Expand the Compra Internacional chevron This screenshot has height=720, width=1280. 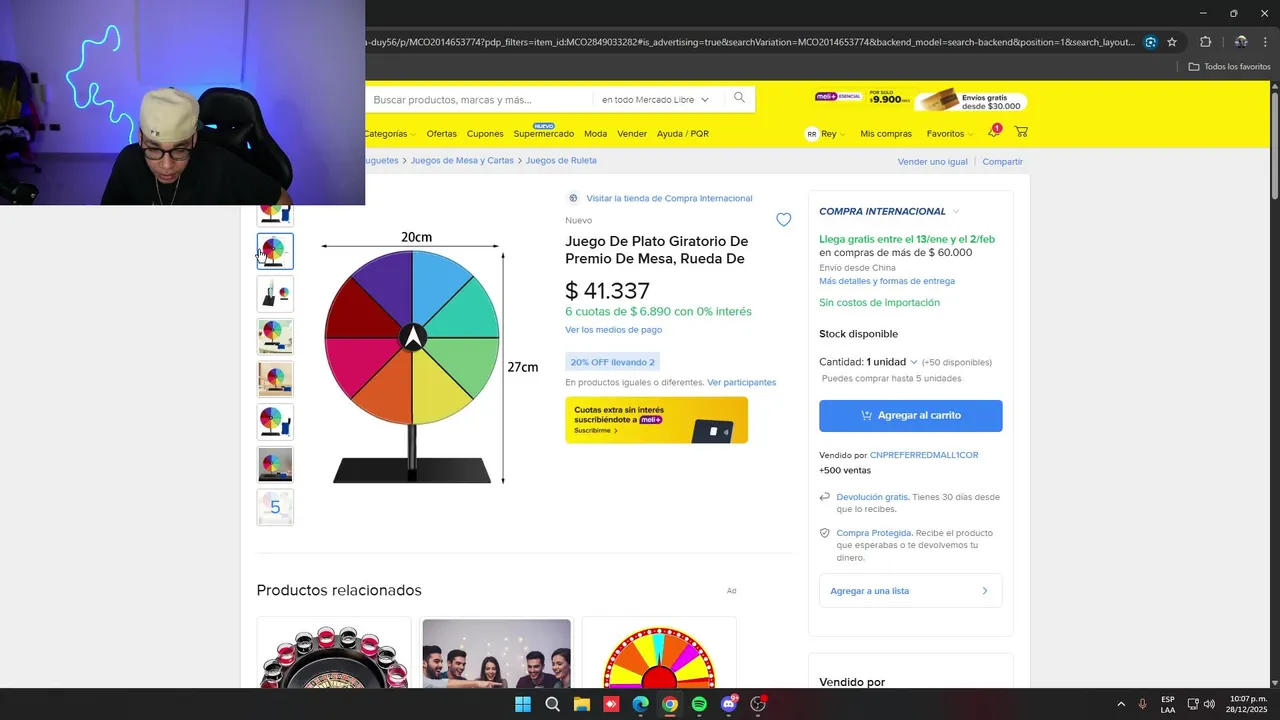tap(956, 212)
